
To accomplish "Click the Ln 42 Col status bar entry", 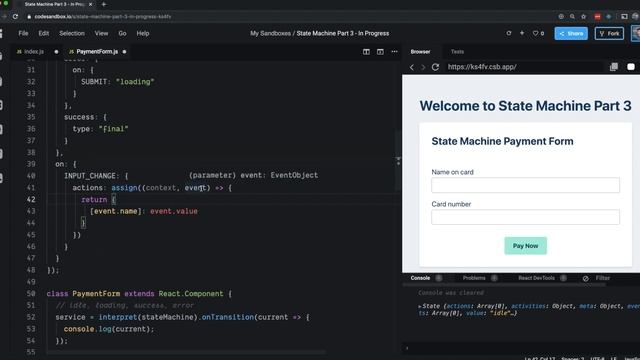I will [540, 358].
